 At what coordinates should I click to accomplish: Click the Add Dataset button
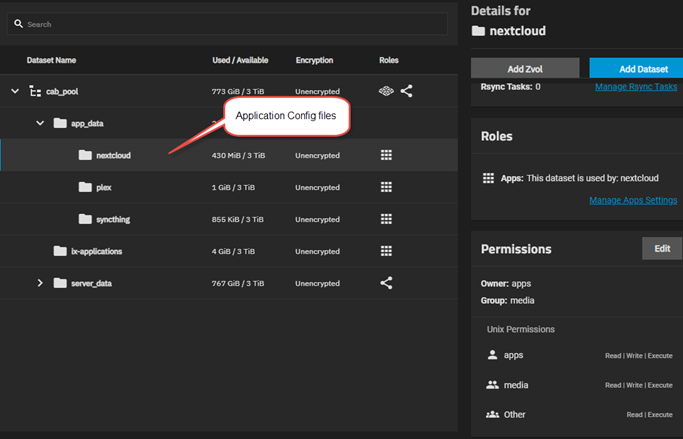tap(636, 69)
